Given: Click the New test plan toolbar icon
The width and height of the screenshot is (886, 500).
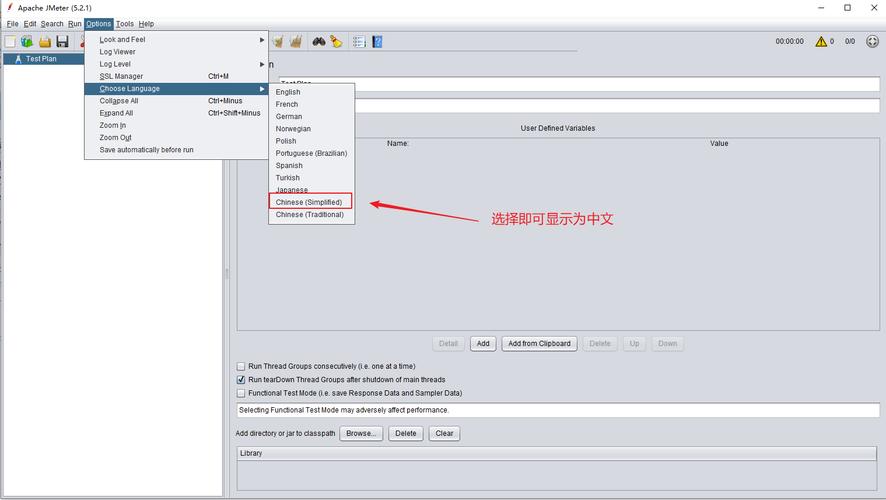Looking at the screenshot, I should point(10,41).
